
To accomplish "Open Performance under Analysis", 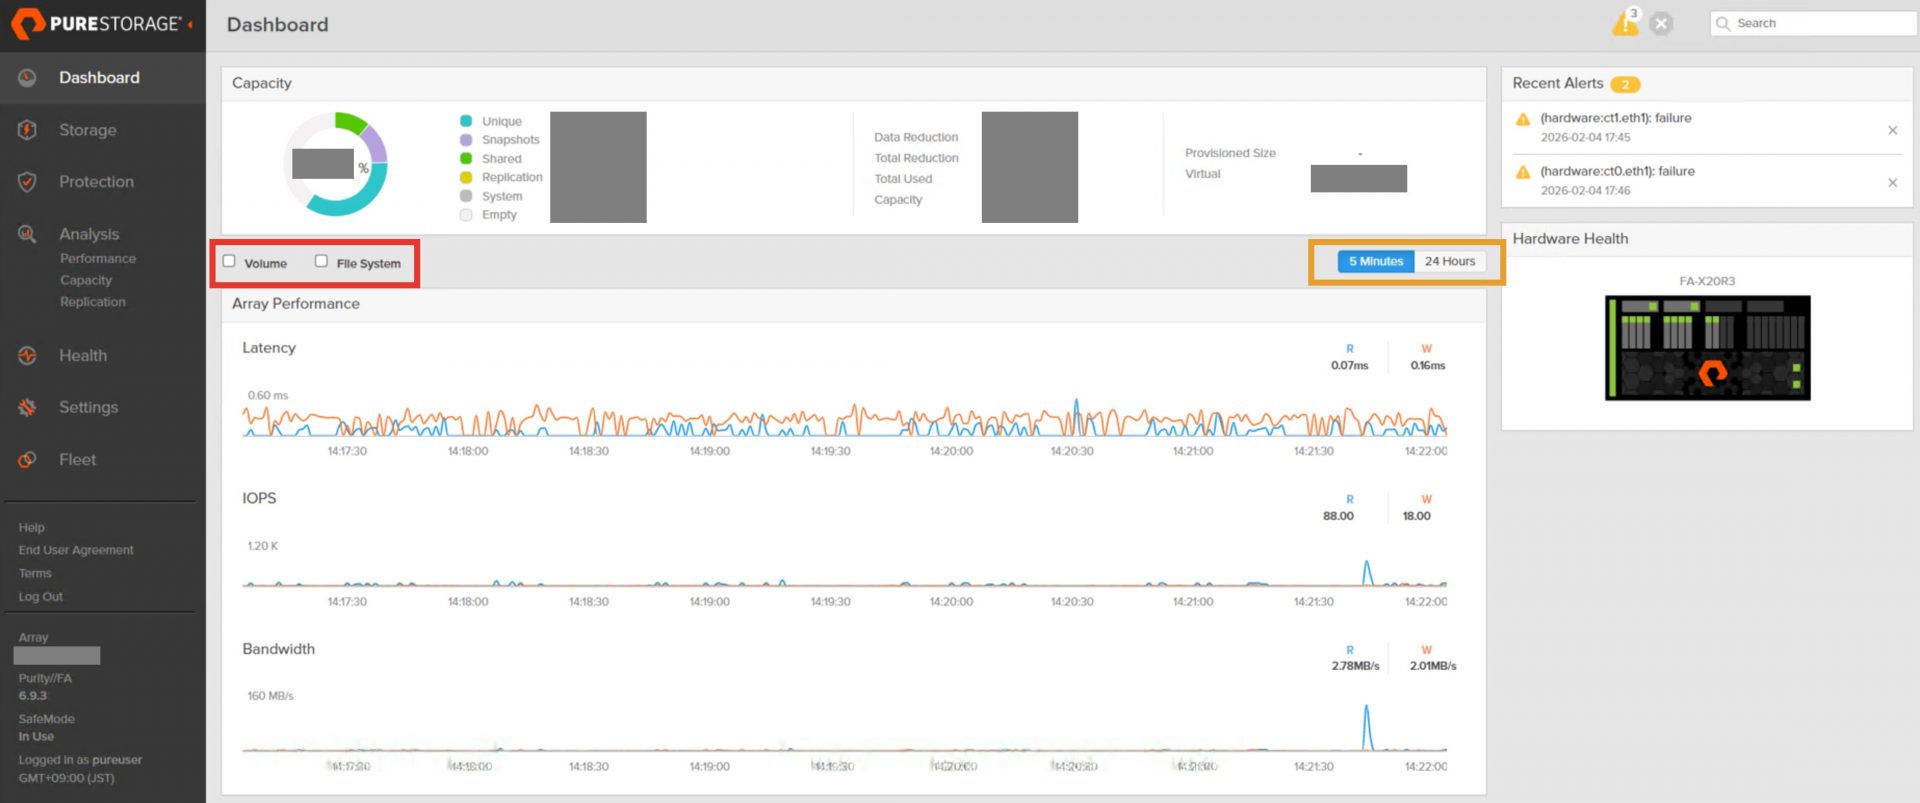I will 98,259.
